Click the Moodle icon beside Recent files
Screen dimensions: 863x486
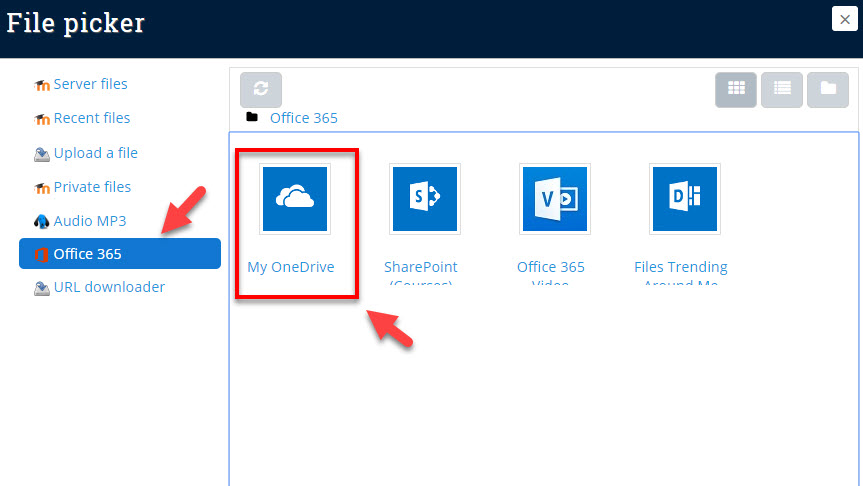tap(42, 119)
